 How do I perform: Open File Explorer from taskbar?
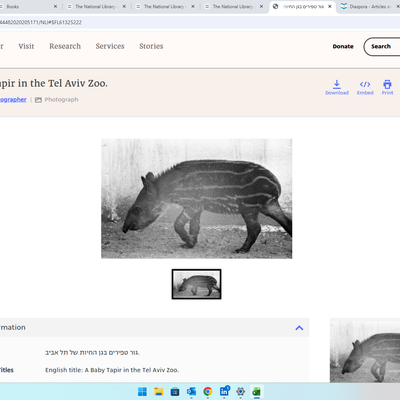[x=158, y=392]
